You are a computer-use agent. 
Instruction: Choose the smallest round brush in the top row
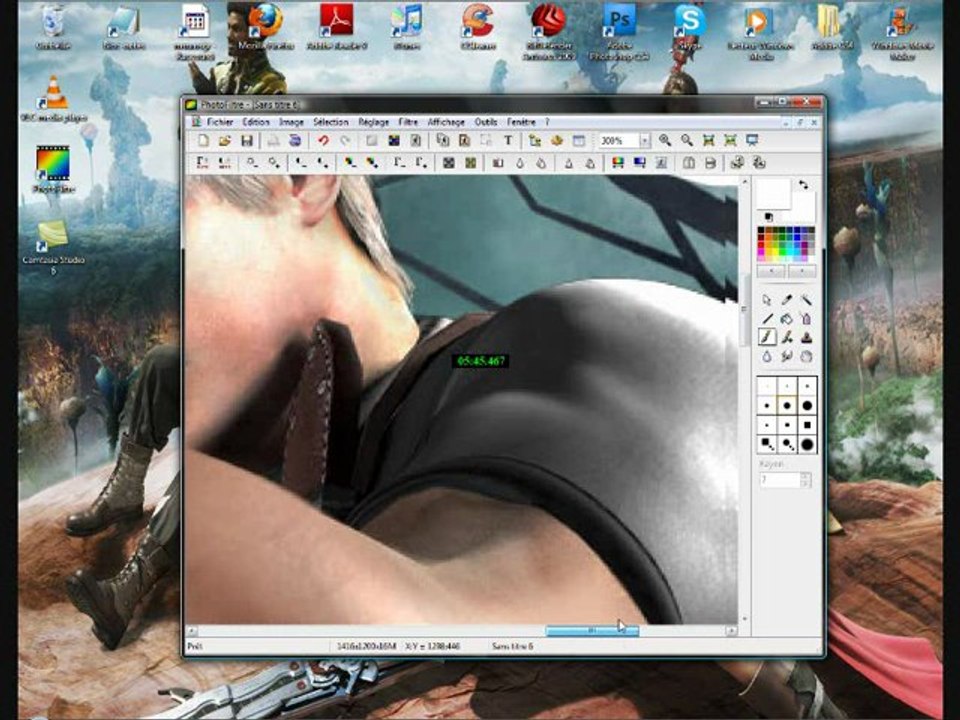(x=767, y=386)
